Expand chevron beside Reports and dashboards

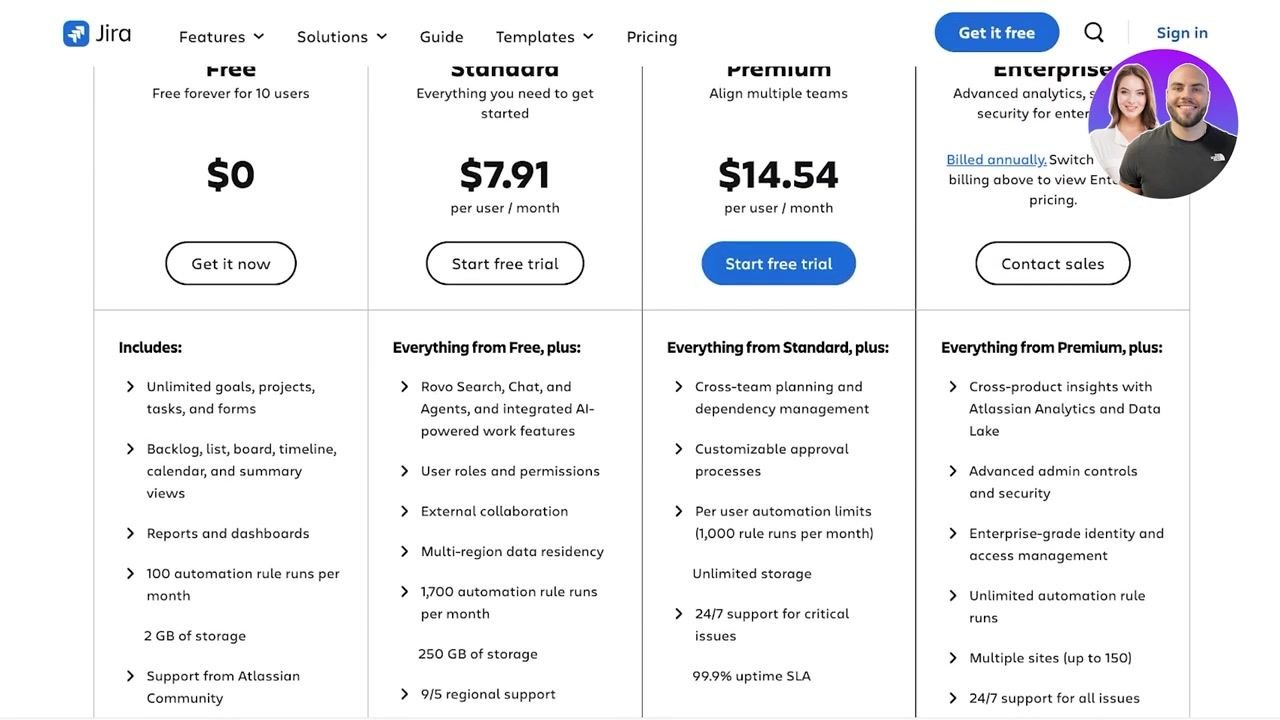point(130,533)
